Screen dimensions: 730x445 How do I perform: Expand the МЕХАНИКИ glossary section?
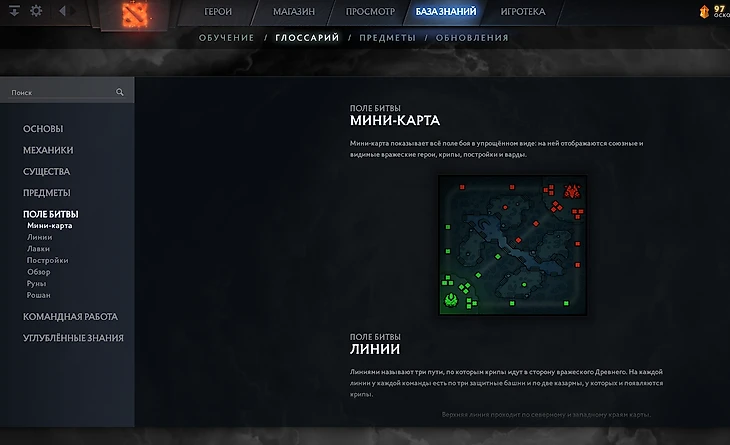(x=48, y=150)
